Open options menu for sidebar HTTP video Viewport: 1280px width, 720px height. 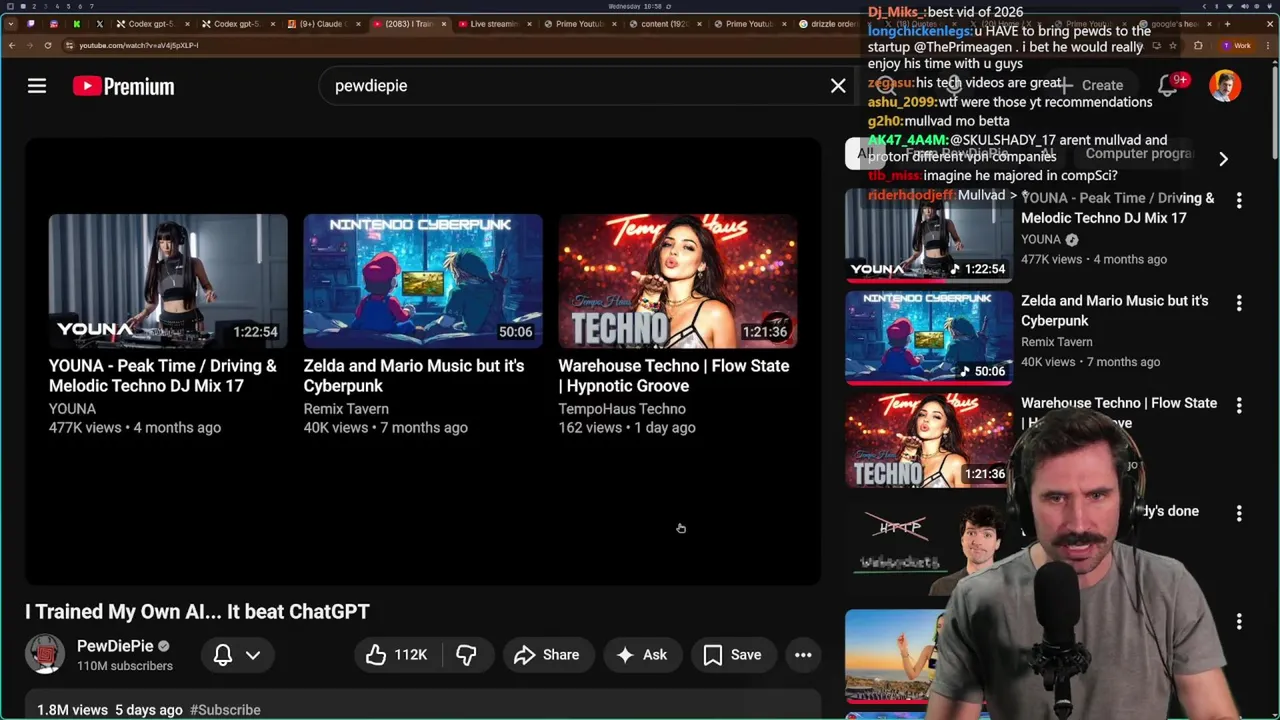pos(1239,513)
